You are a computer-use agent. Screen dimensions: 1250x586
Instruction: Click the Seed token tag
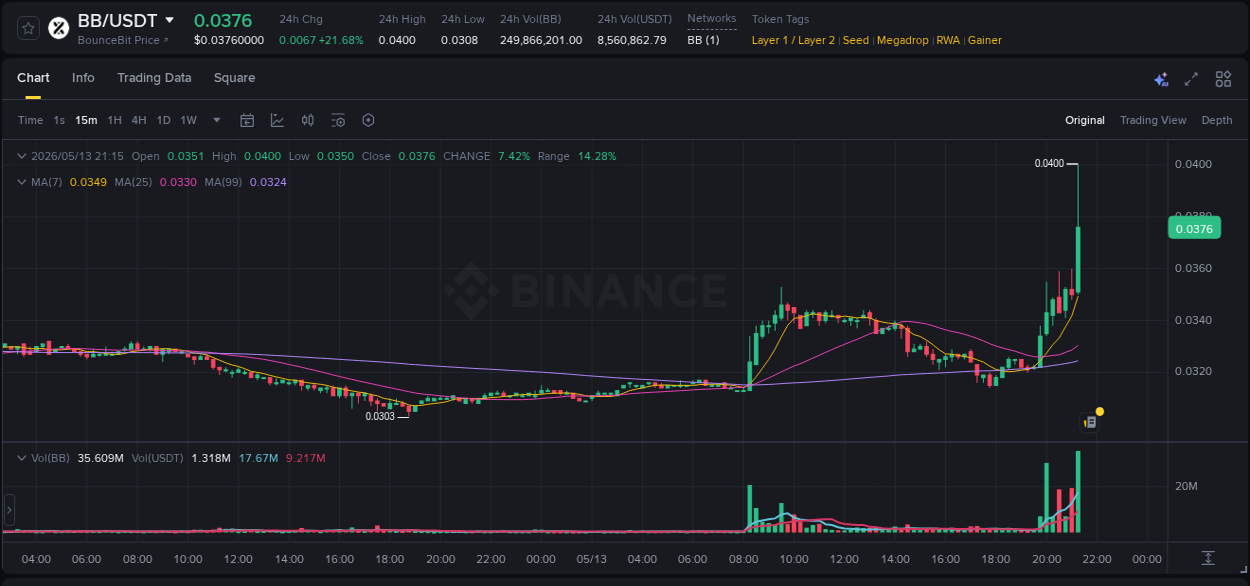click(856, 40)
